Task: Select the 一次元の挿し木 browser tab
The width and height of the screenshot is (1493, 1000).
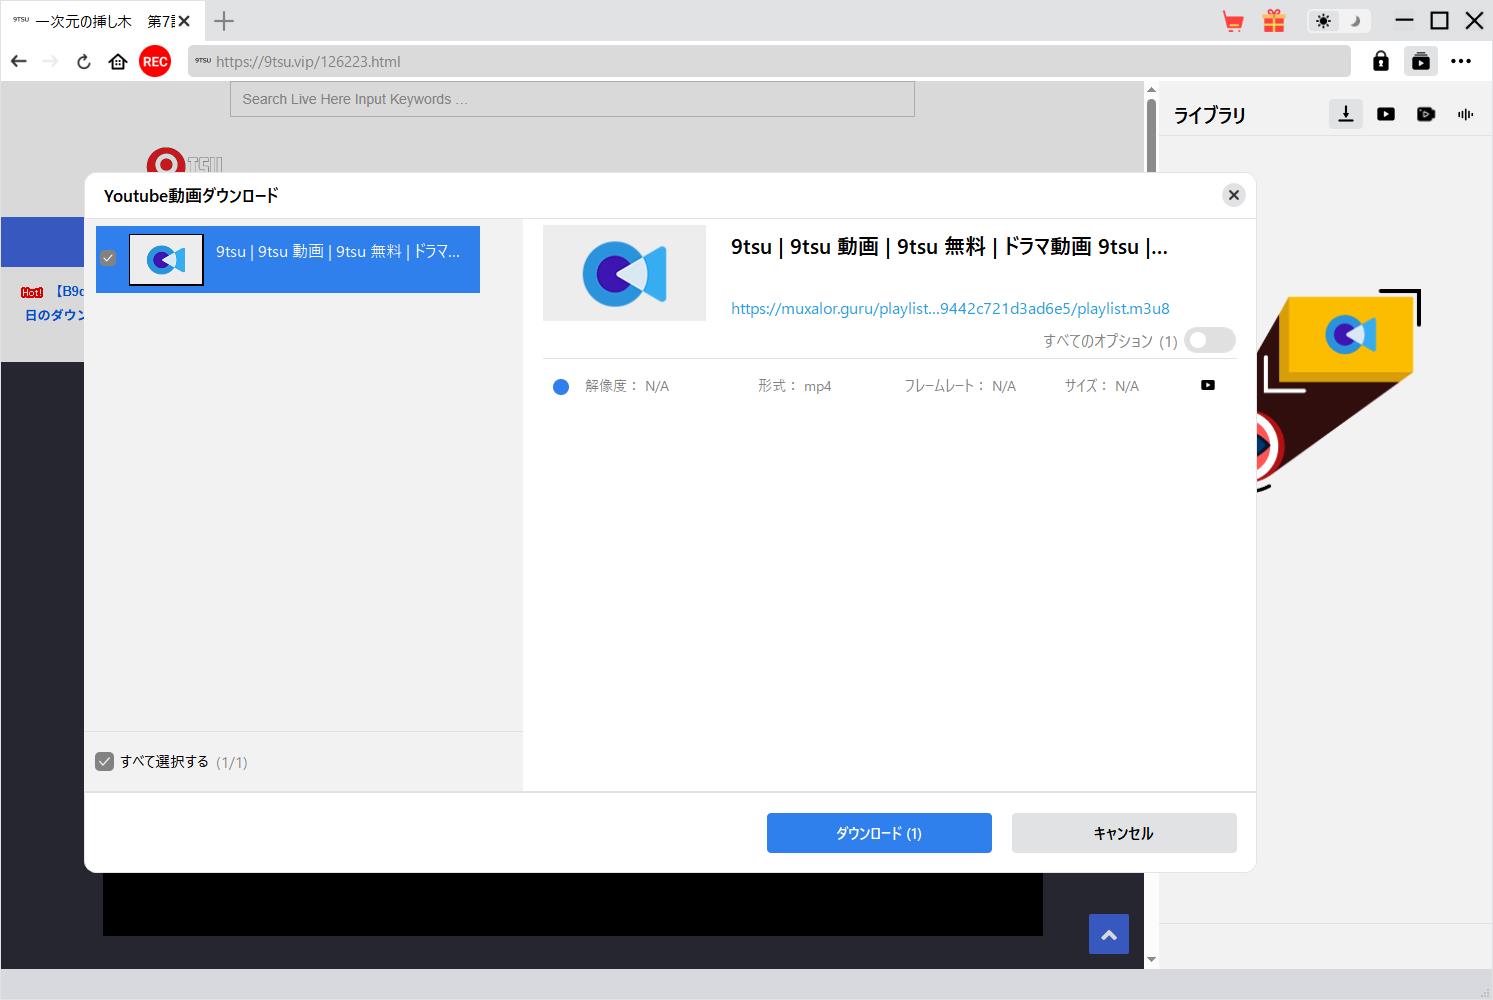Action: pyautogui.click(x=101, y=21)
